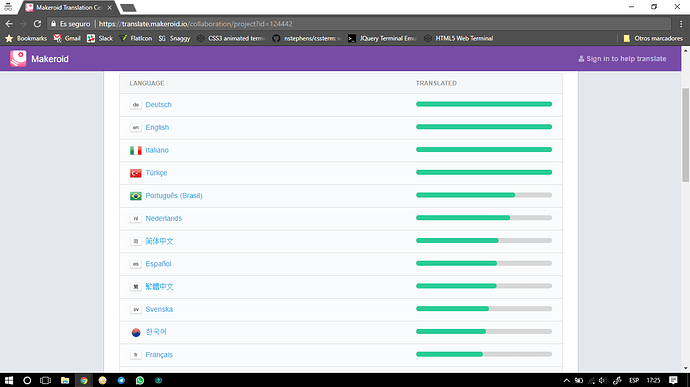Click the 'es' language code badge
This screenshot has height=387, width=690.
pos(136,264)
